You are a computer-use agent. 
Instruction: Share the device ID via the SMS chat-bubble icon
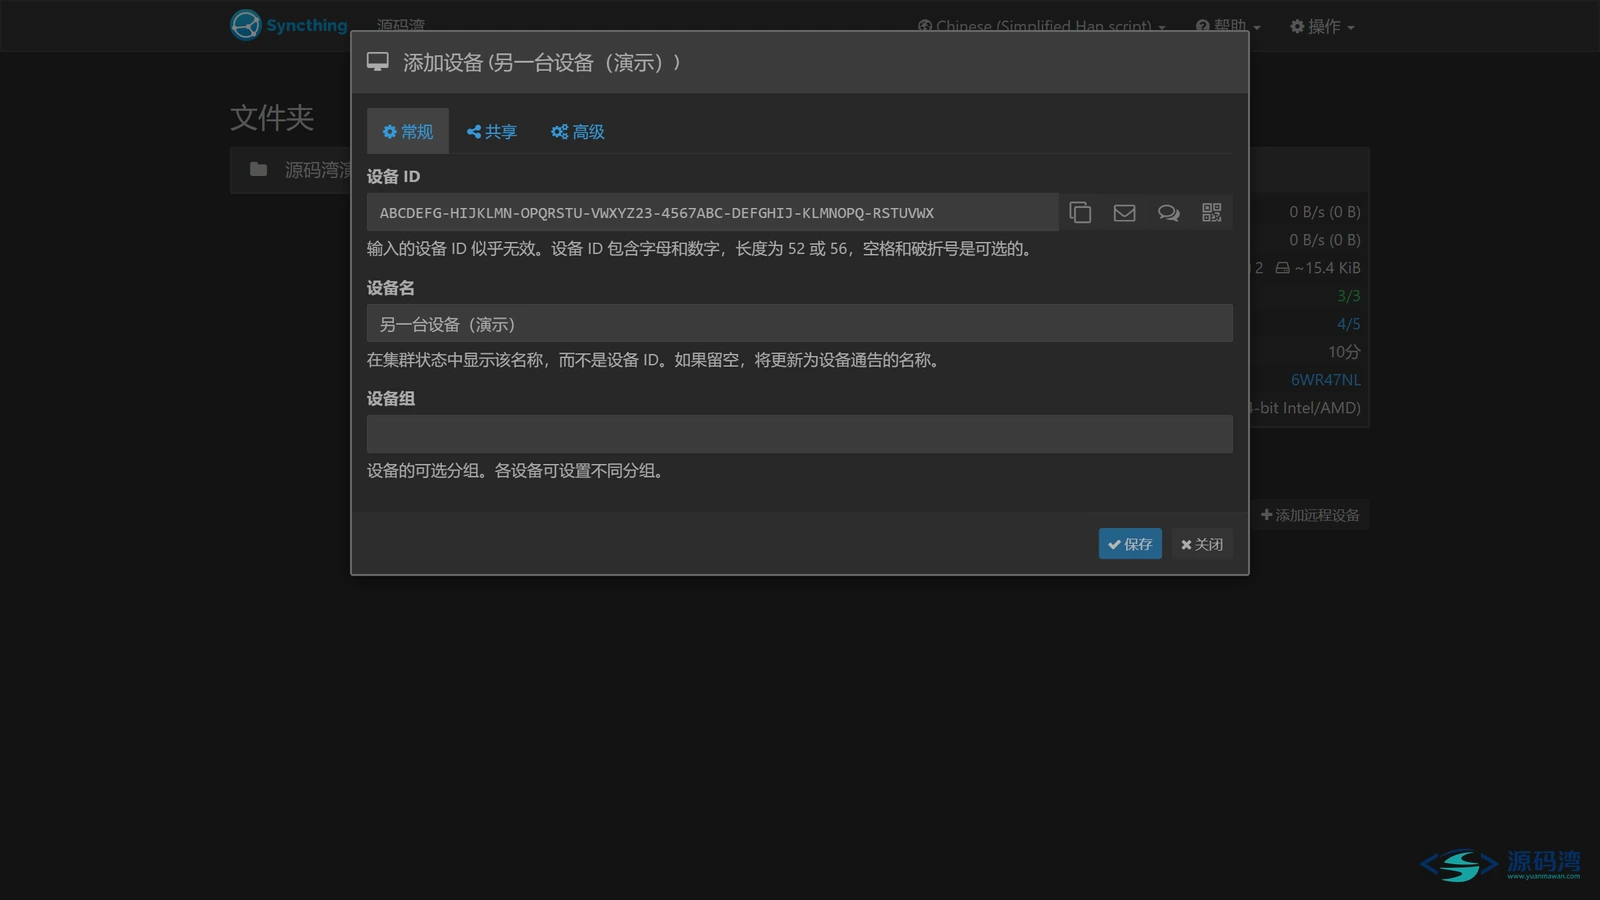[x=1168, y=212]
